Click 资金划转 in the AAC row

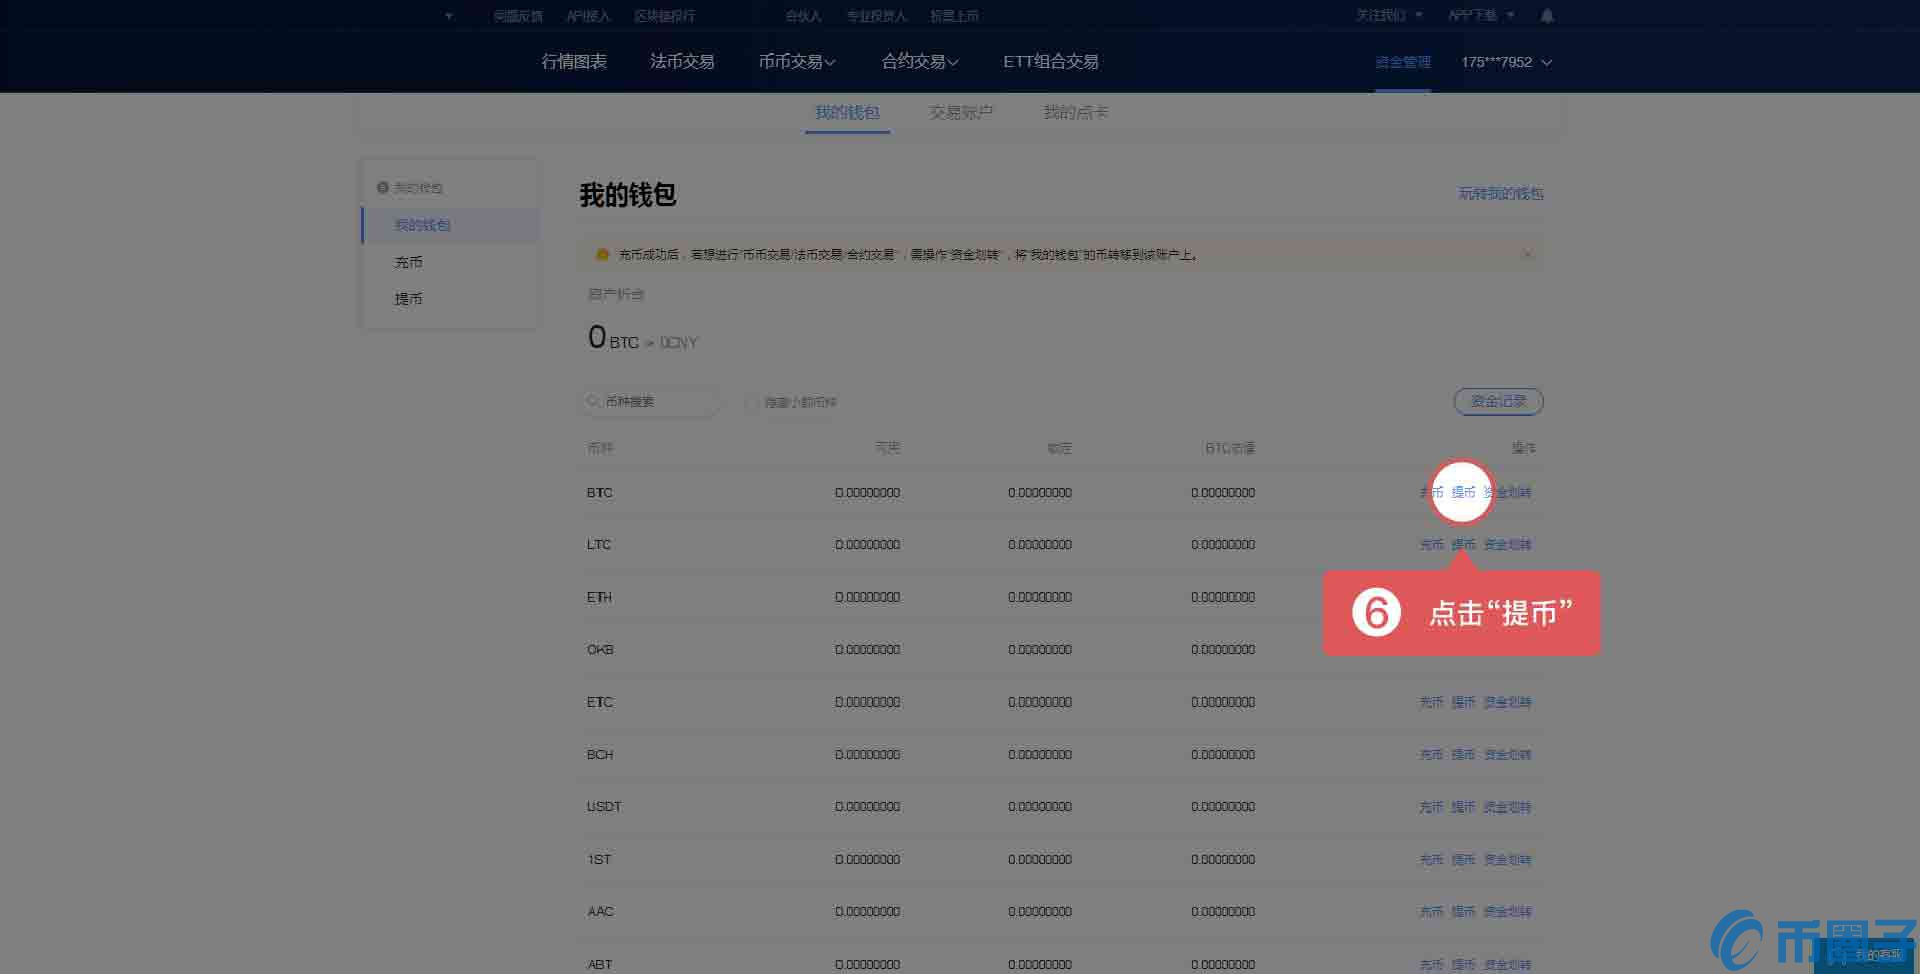(x=1507, y=912)
